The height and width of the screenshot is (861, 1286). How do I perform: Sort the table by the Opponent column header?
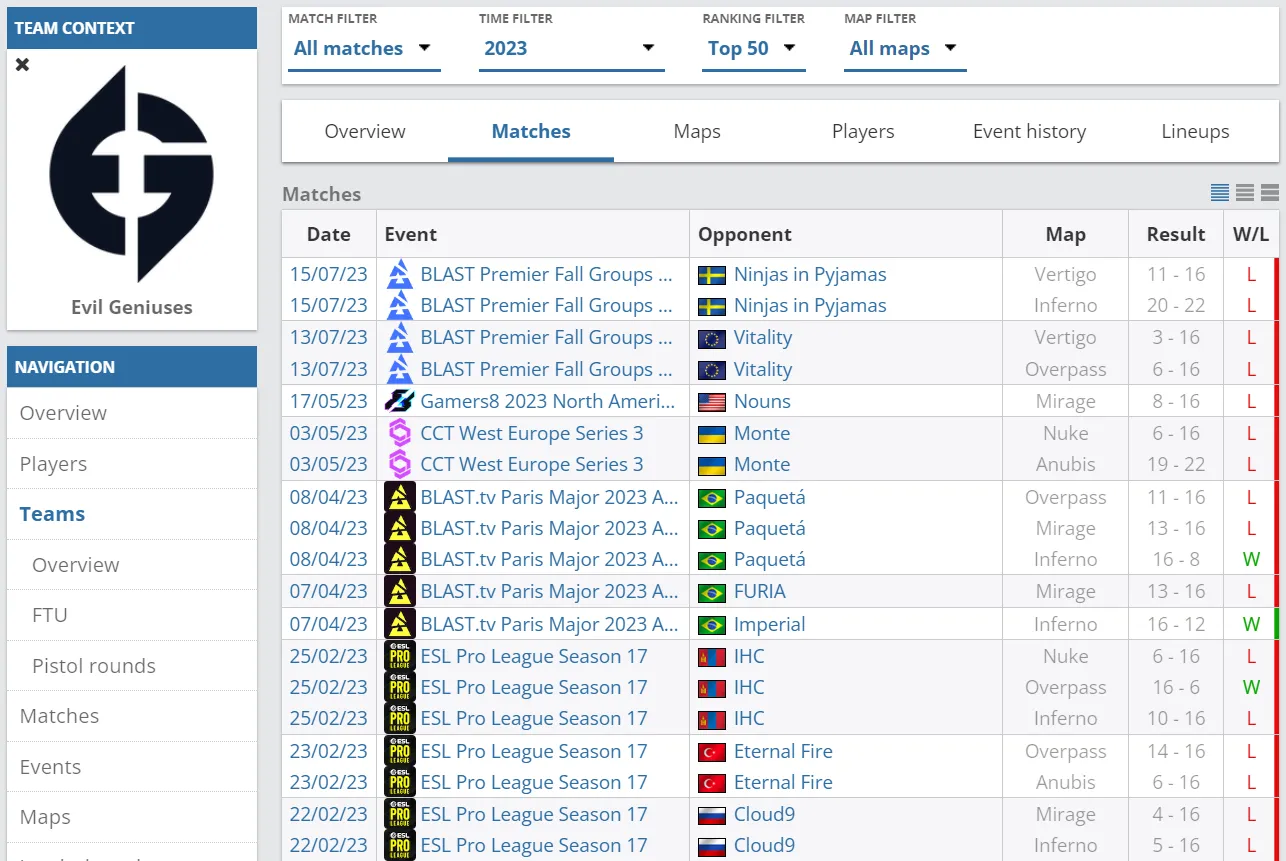click(846, 235)
